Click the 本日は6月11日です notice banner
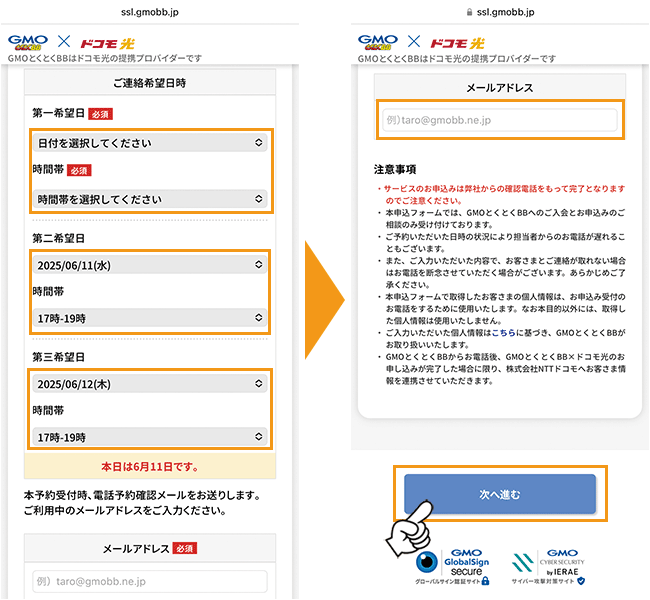This screenshot has height=600, width=650. click(x=149, y=467)
